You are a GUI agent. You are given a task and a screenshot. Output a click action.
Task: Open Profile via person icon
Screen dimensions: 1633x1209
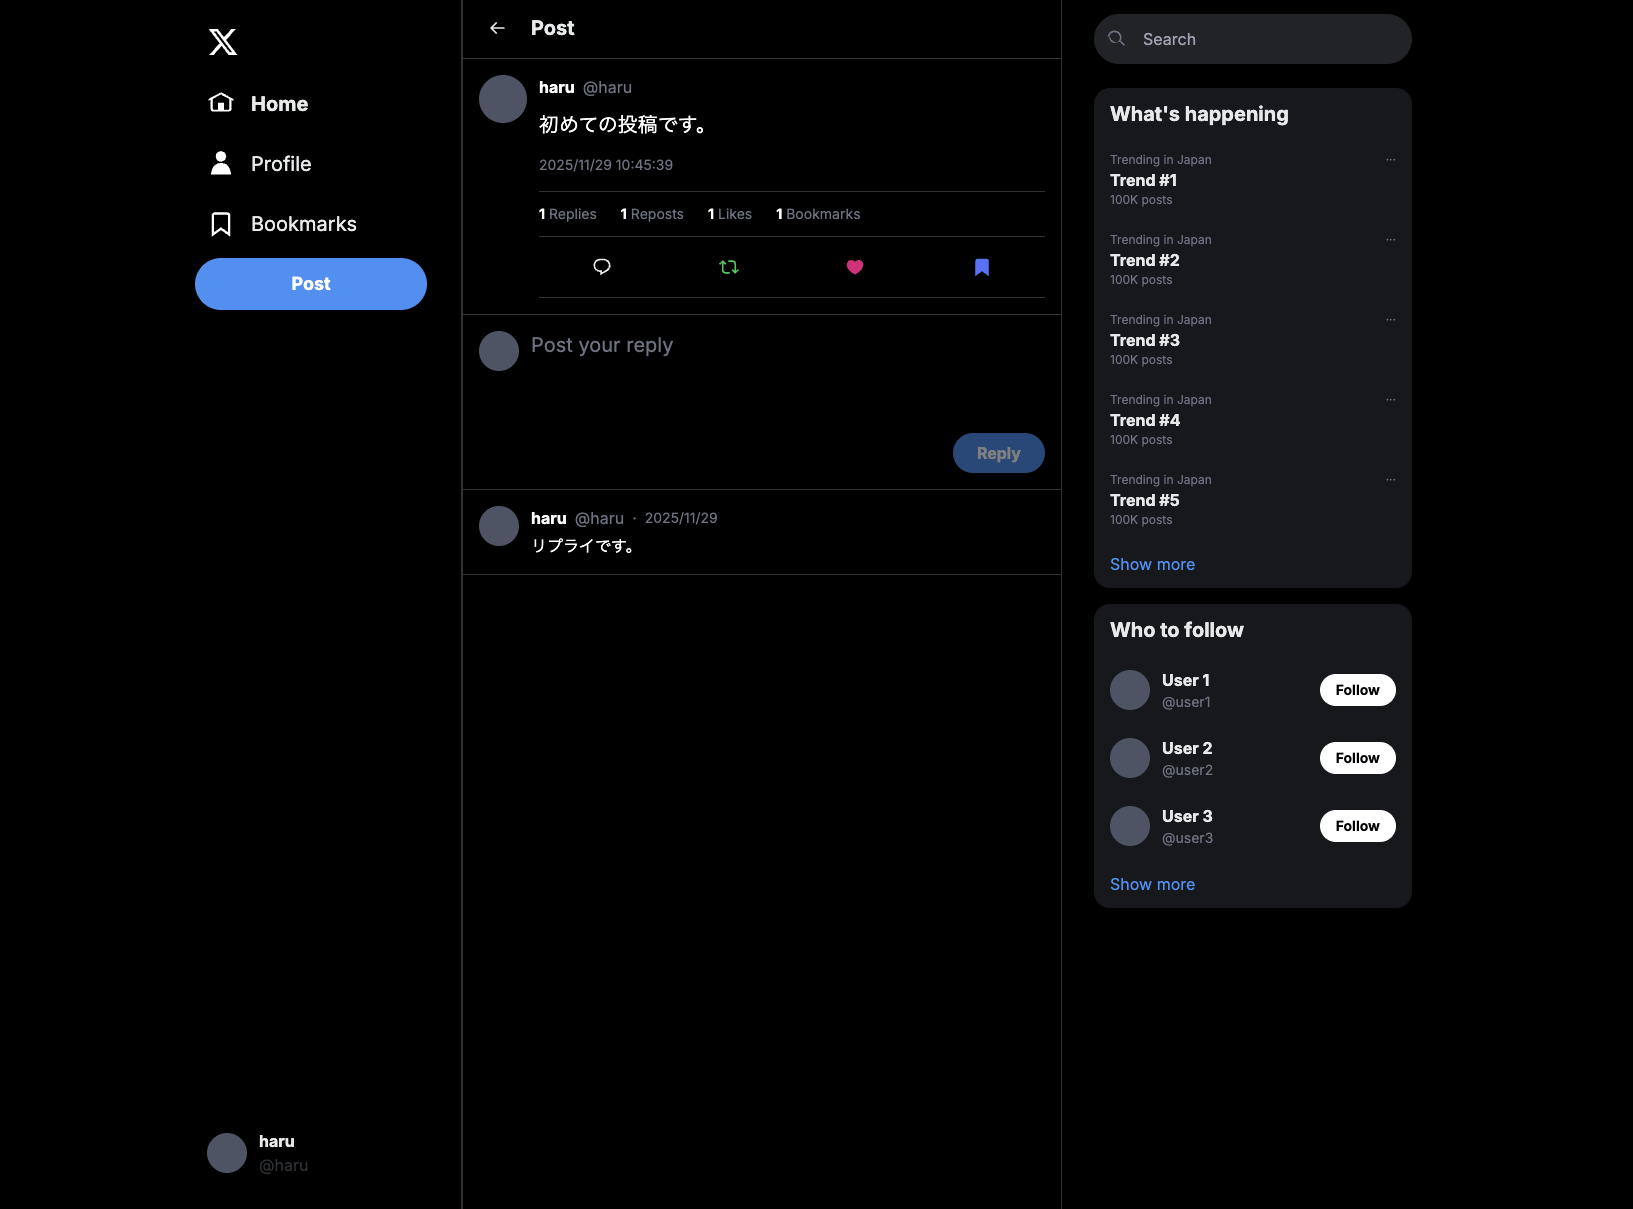(221, 163)
